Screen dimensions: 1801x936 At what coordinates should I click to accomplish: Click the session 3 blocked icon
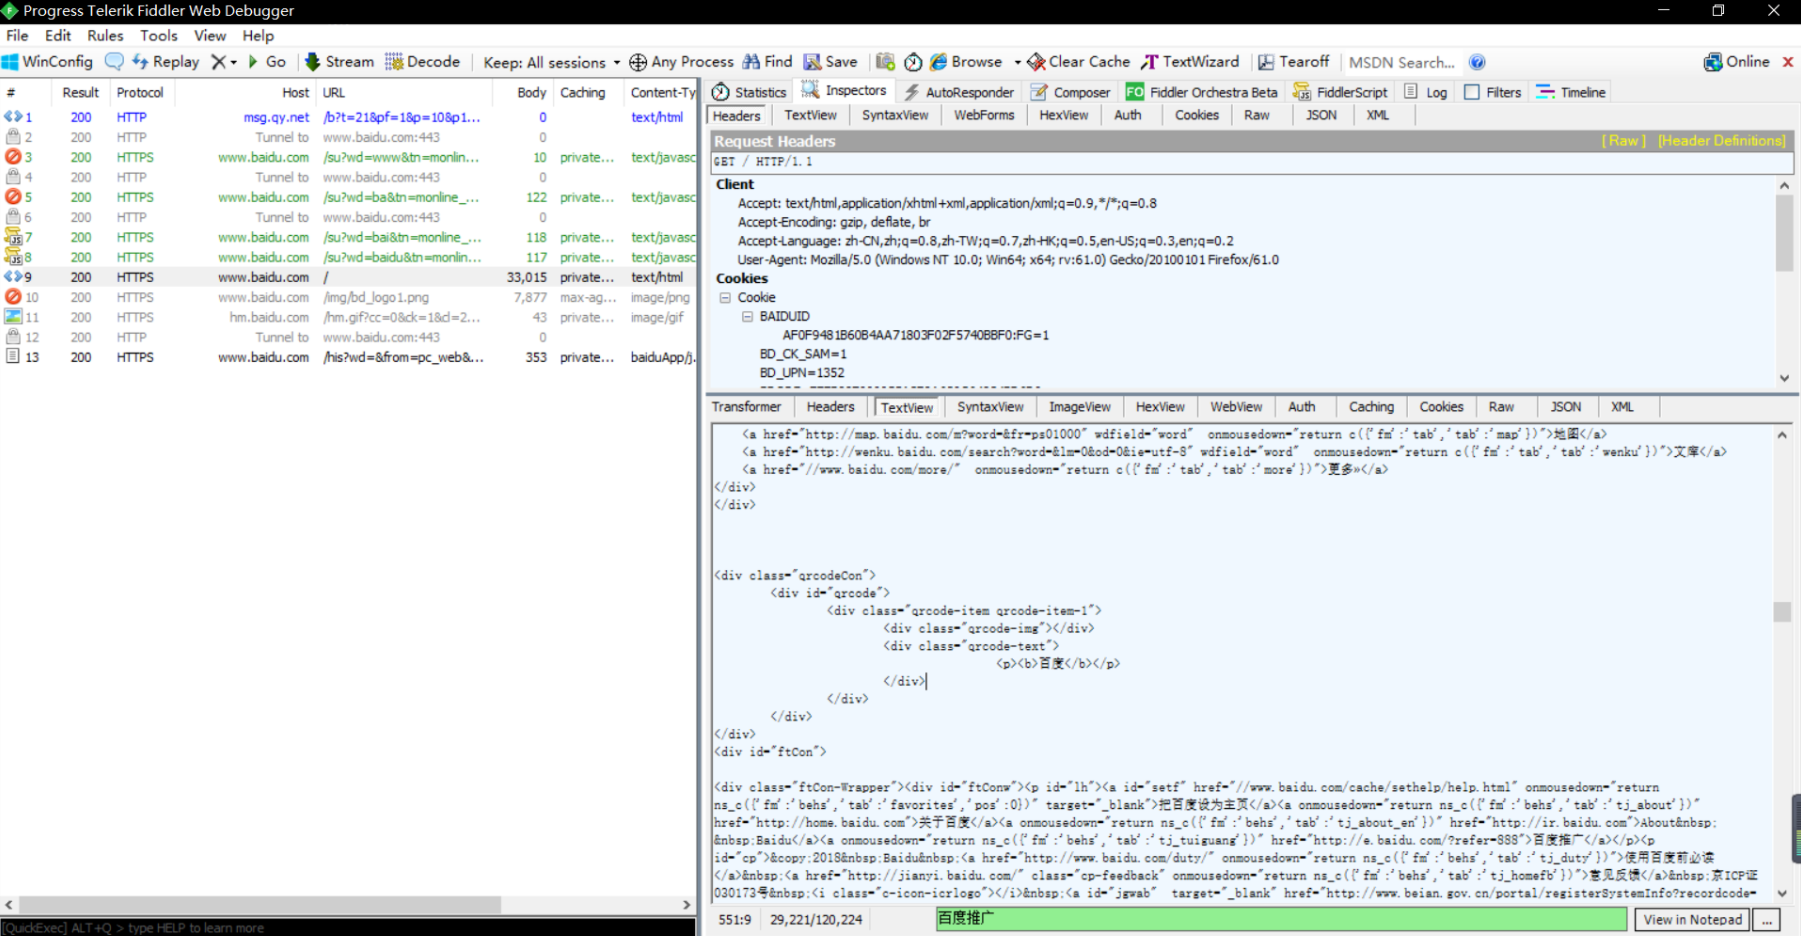(x=13, y=157)
